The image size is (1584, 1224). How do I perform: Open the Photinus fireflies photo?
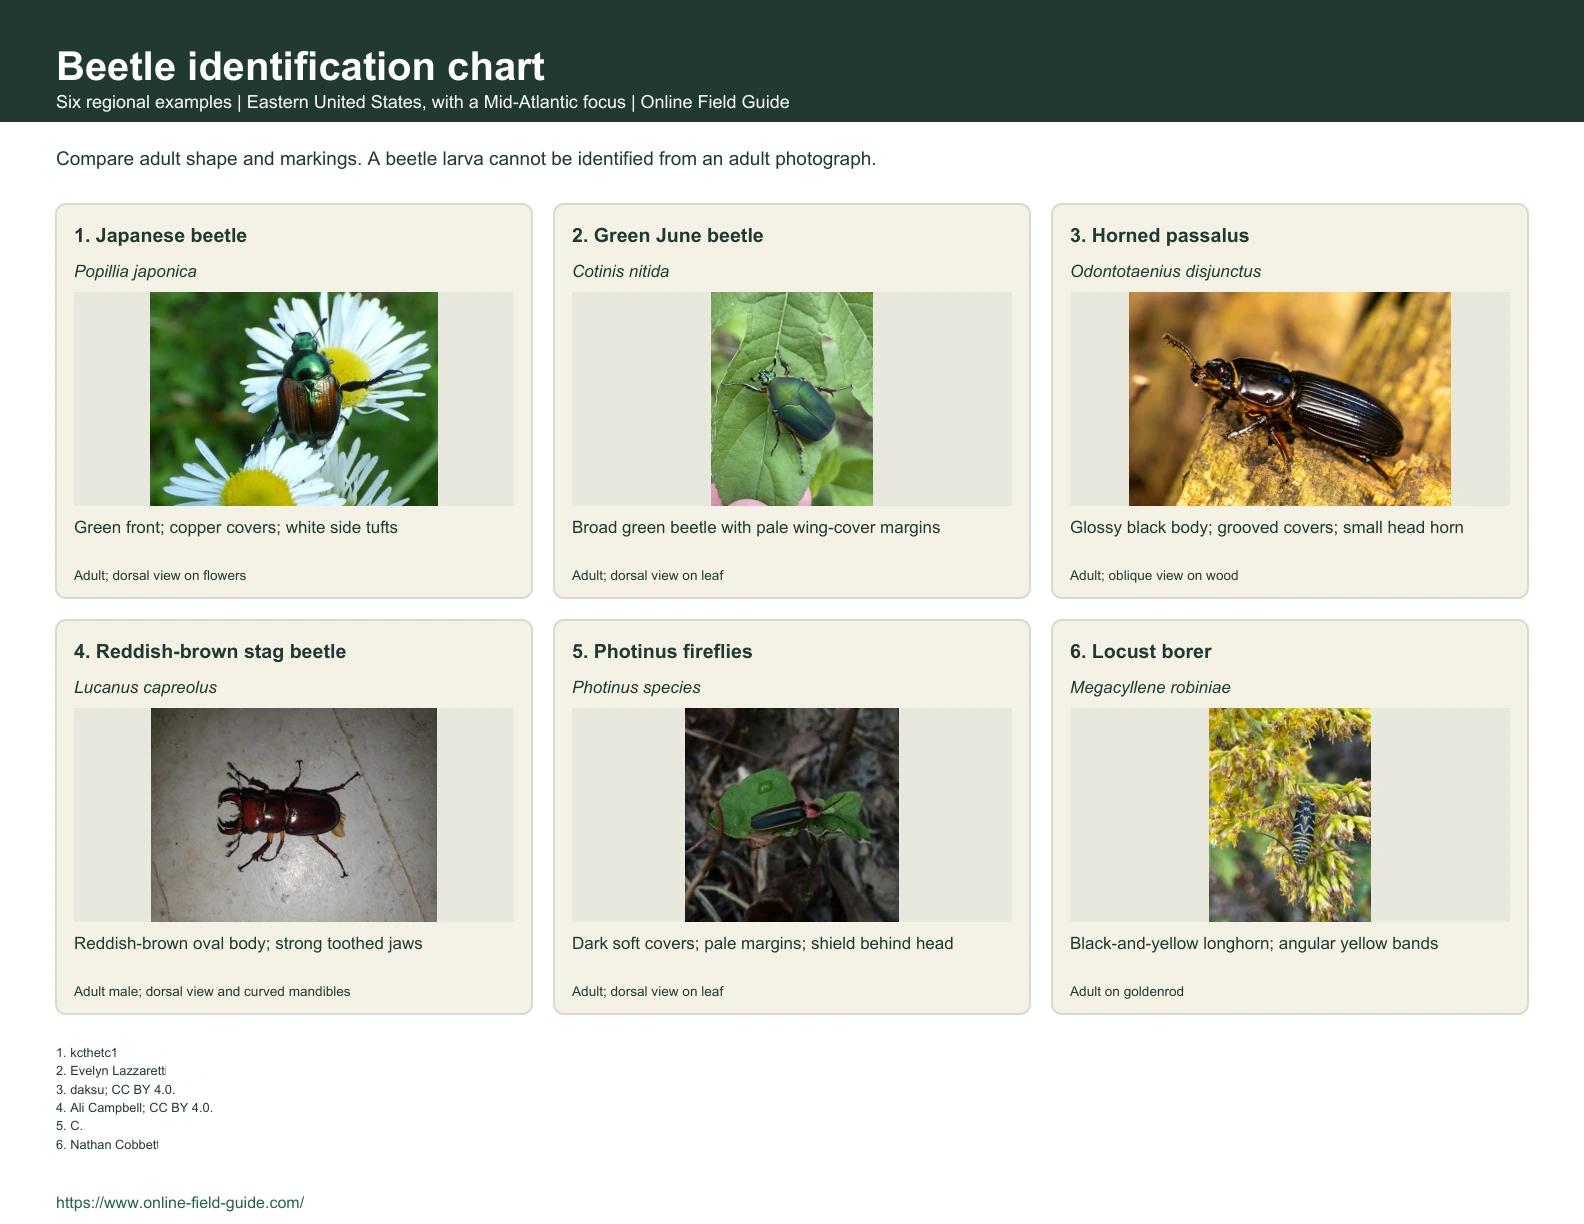[x=792, y=815]
